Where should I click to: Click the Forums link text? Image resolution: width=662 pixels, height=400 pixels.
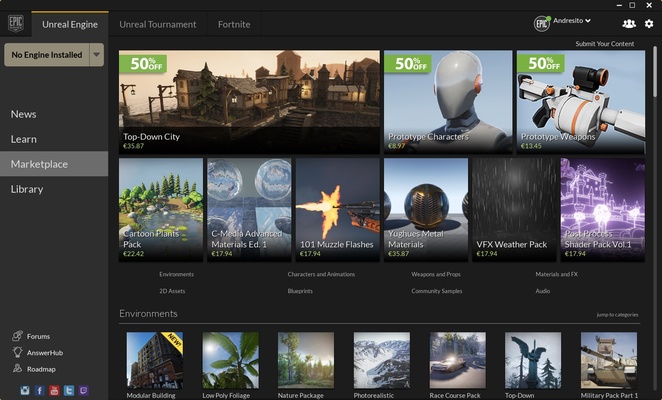[x=38, y=336]
